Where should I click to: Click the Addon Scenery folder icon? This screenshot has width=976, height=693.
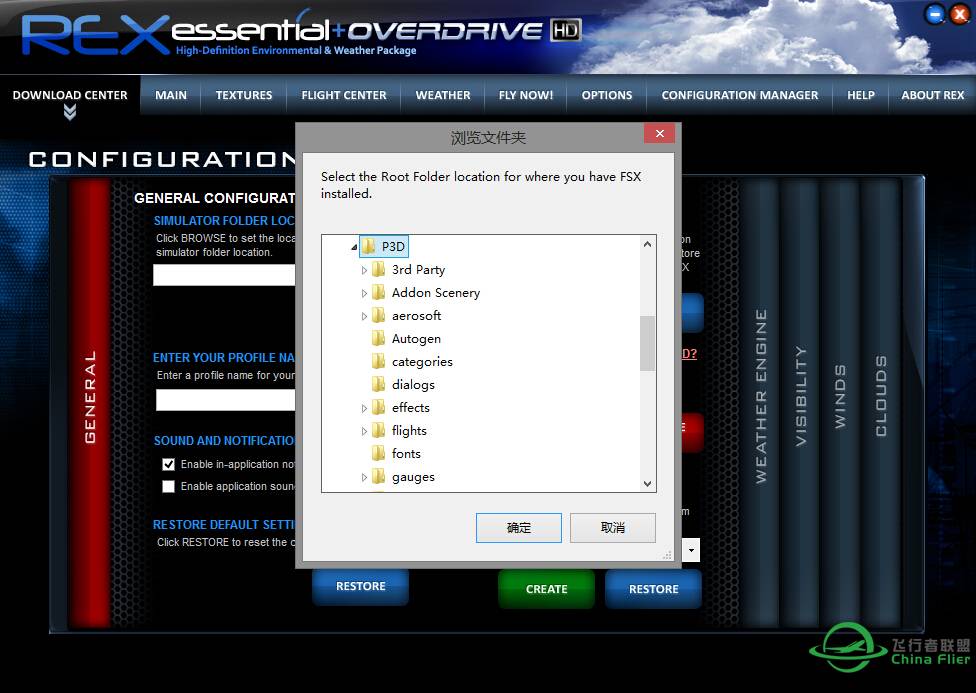coord(379,293)
